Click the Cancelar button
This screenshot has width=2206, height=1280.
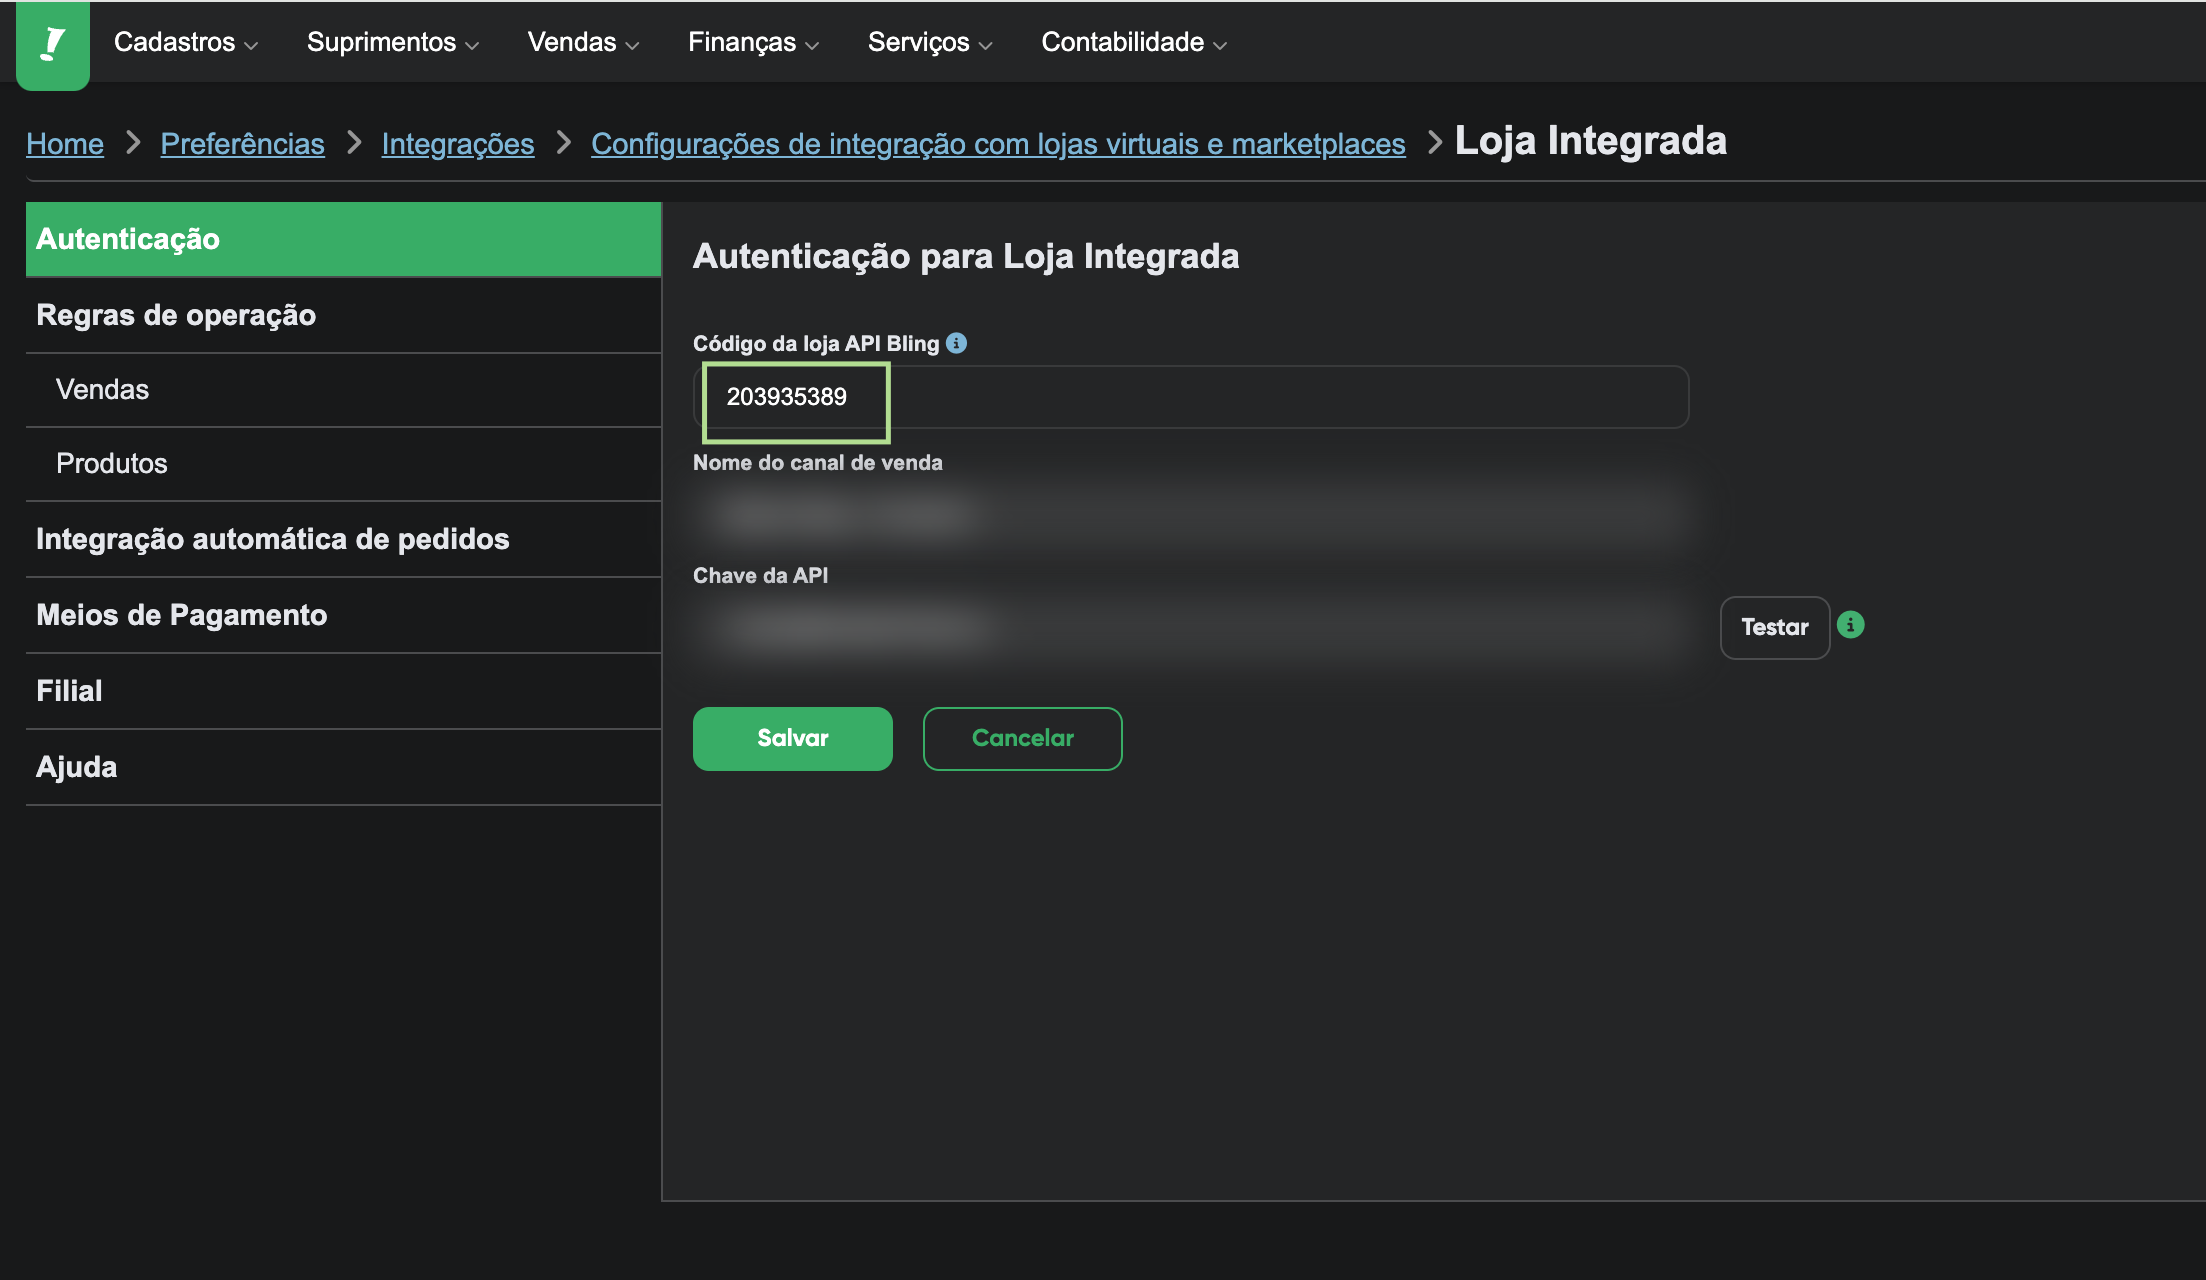(1022, 739)
